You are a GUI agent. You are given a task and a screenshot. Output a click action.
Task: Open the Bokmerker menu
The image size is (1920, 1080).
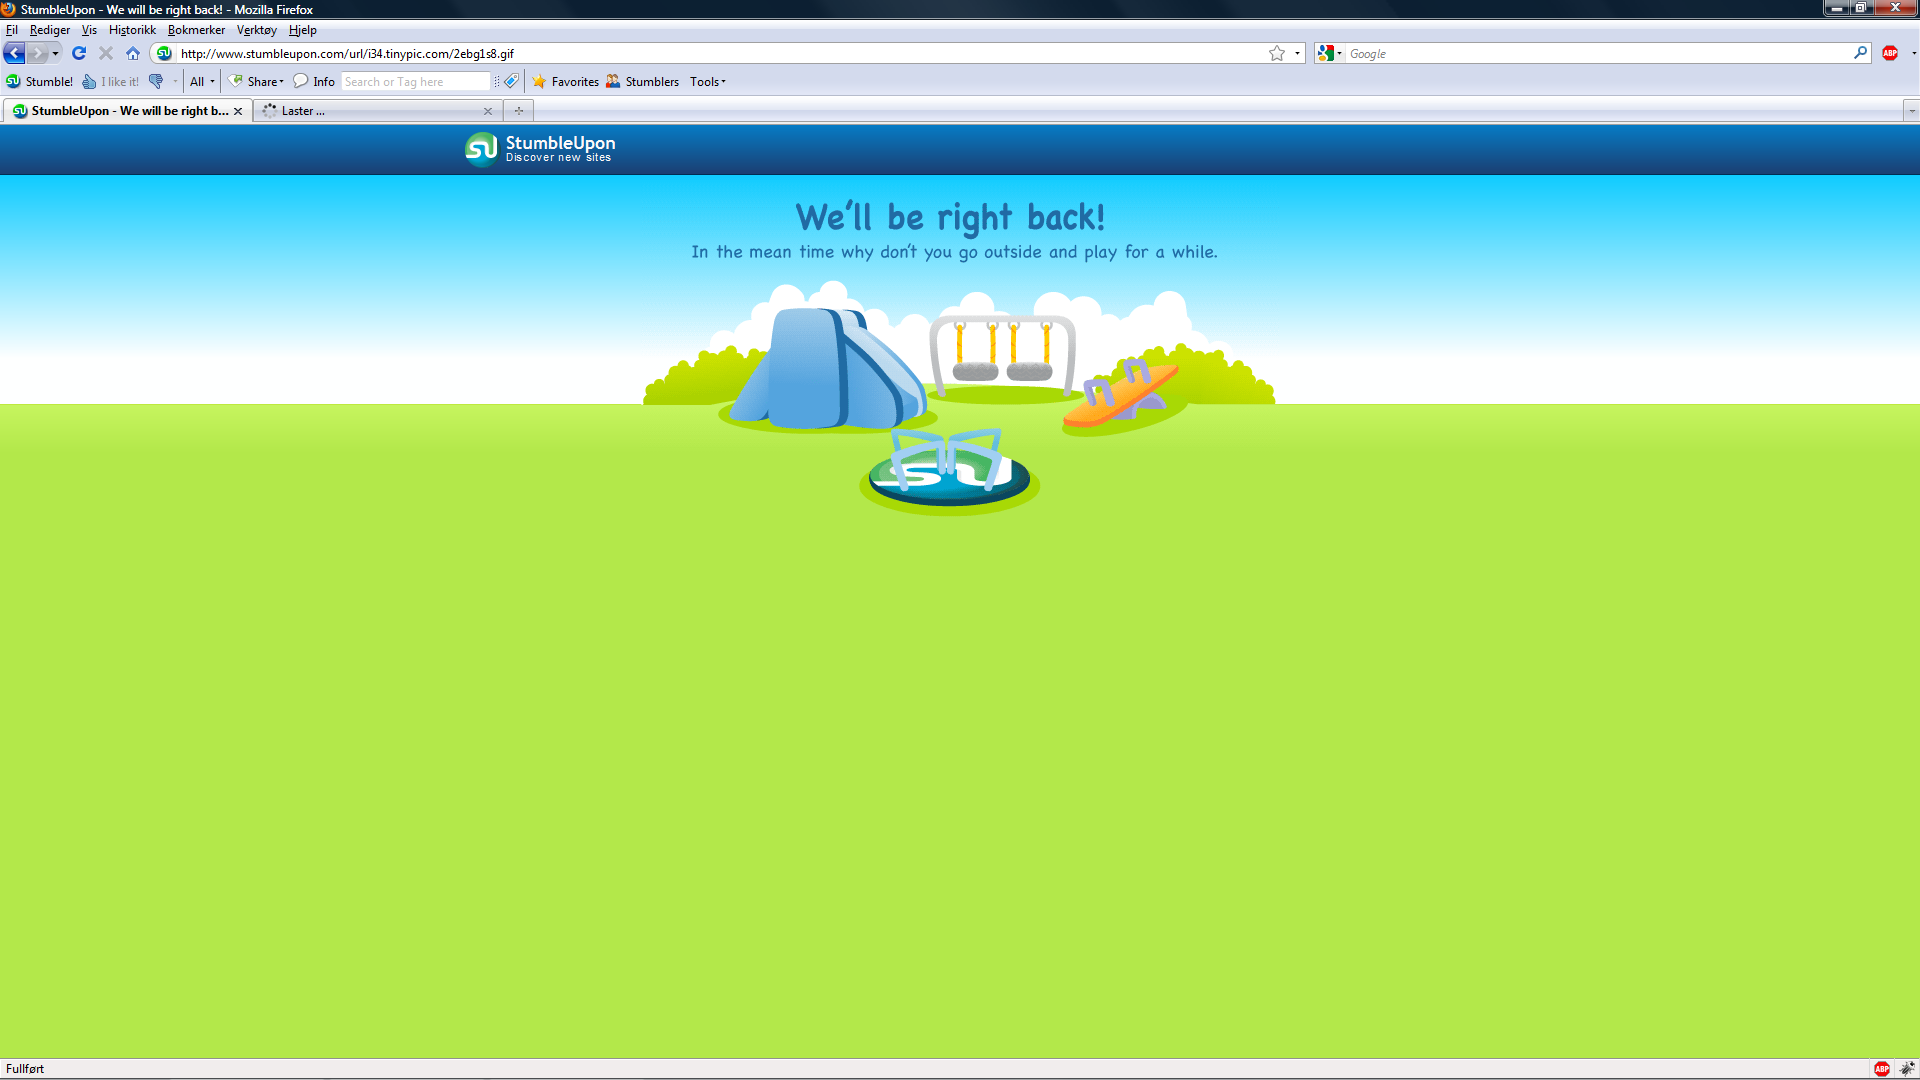[196, 30]
